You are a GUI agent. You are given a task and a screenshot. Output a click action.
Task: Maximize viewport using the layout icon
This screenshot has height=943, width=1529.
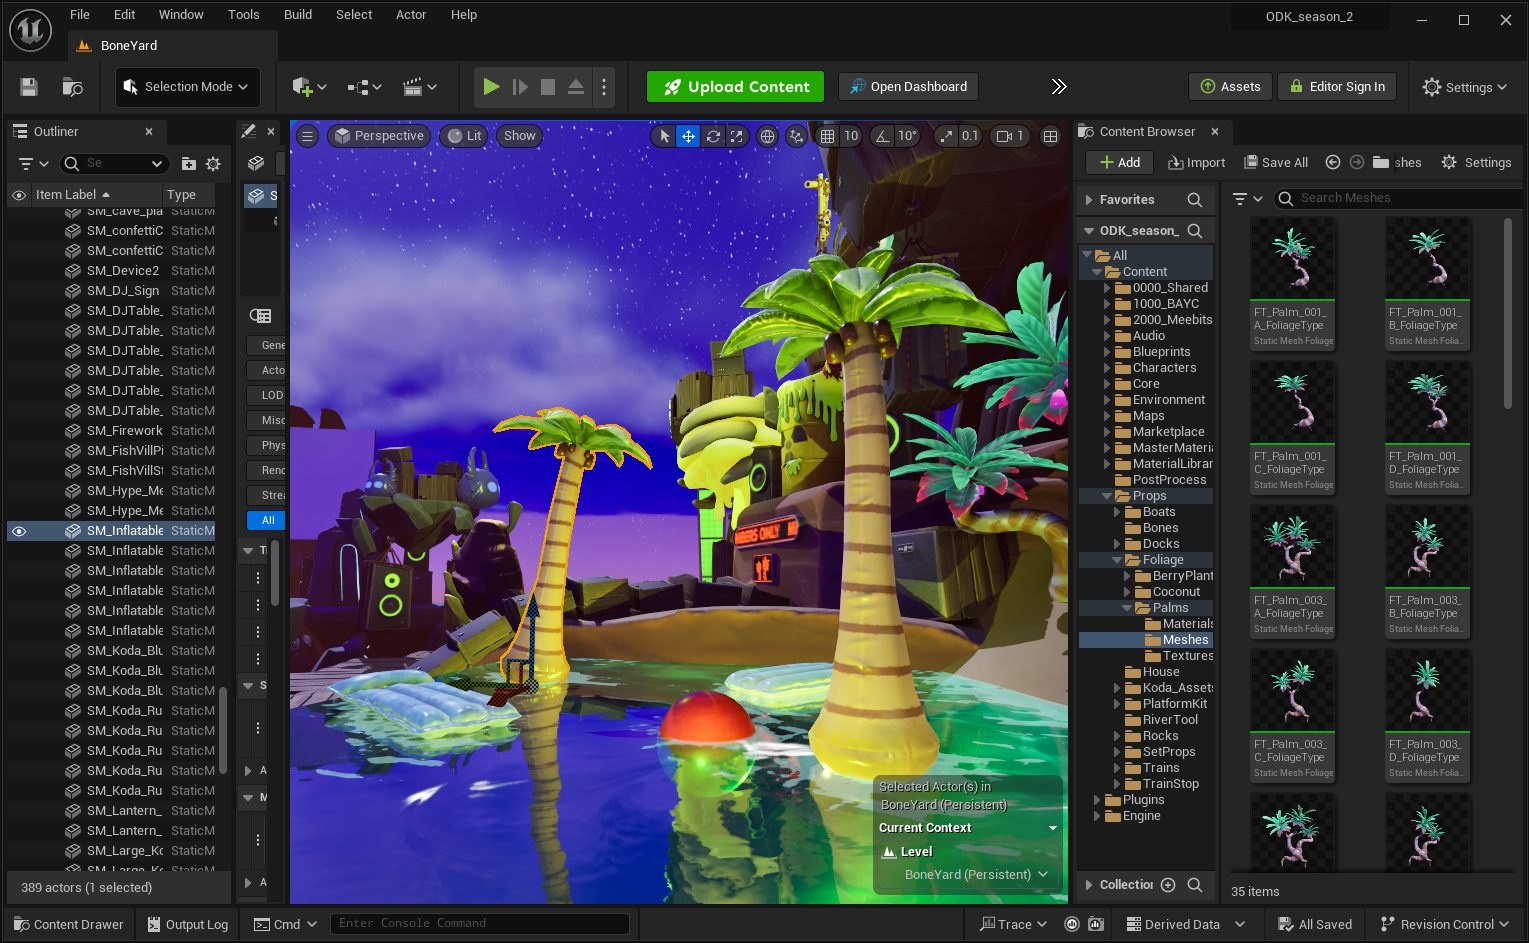(x=1050, y=136)
